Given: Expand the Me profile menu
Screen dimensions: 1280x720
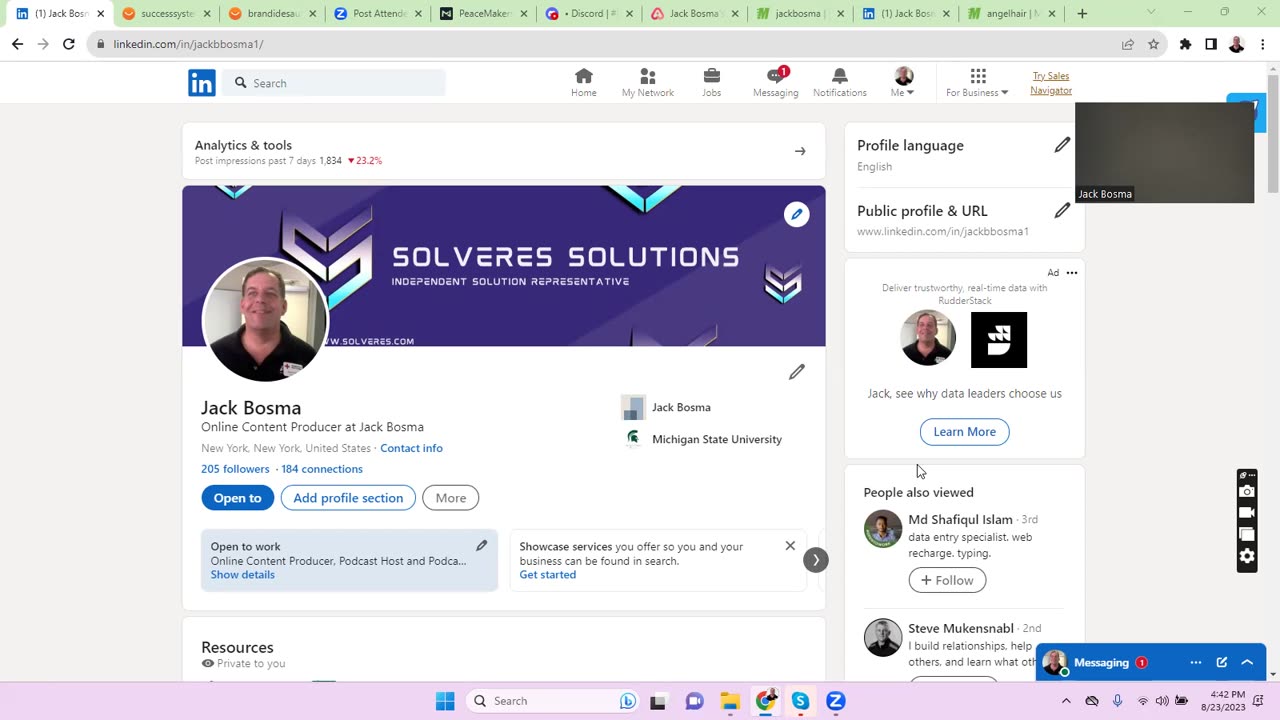Looking at the screenshot, I should coord(903,83).
